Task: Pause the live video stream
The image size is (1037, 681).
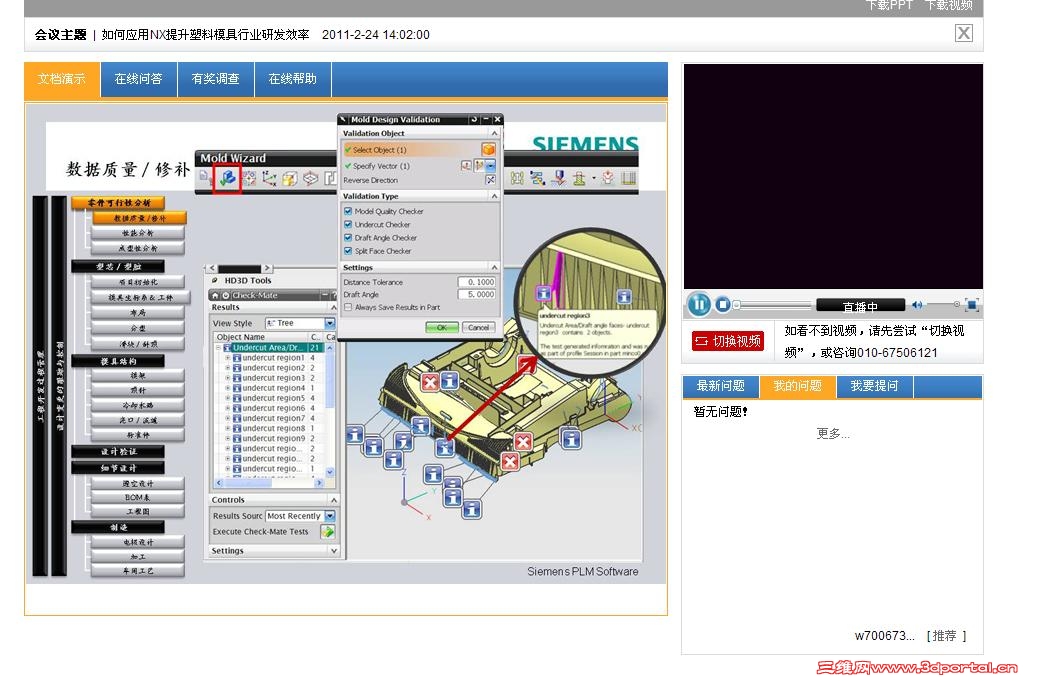Action: [699, 304]
